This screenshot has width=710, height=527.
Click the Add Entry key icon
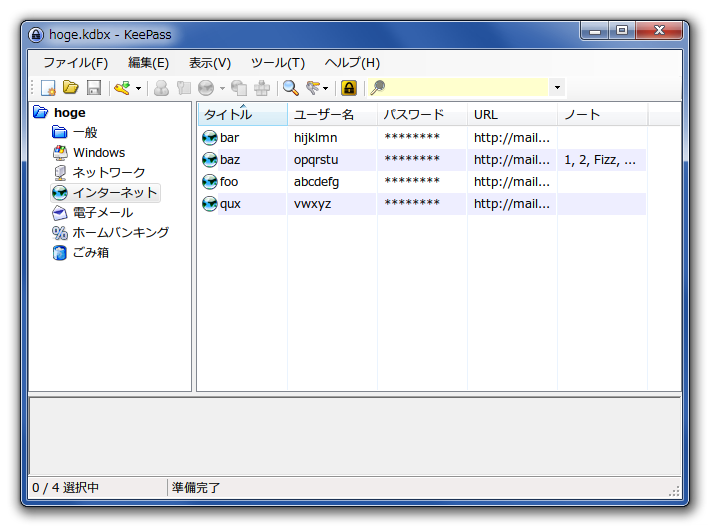coord(122,87)
